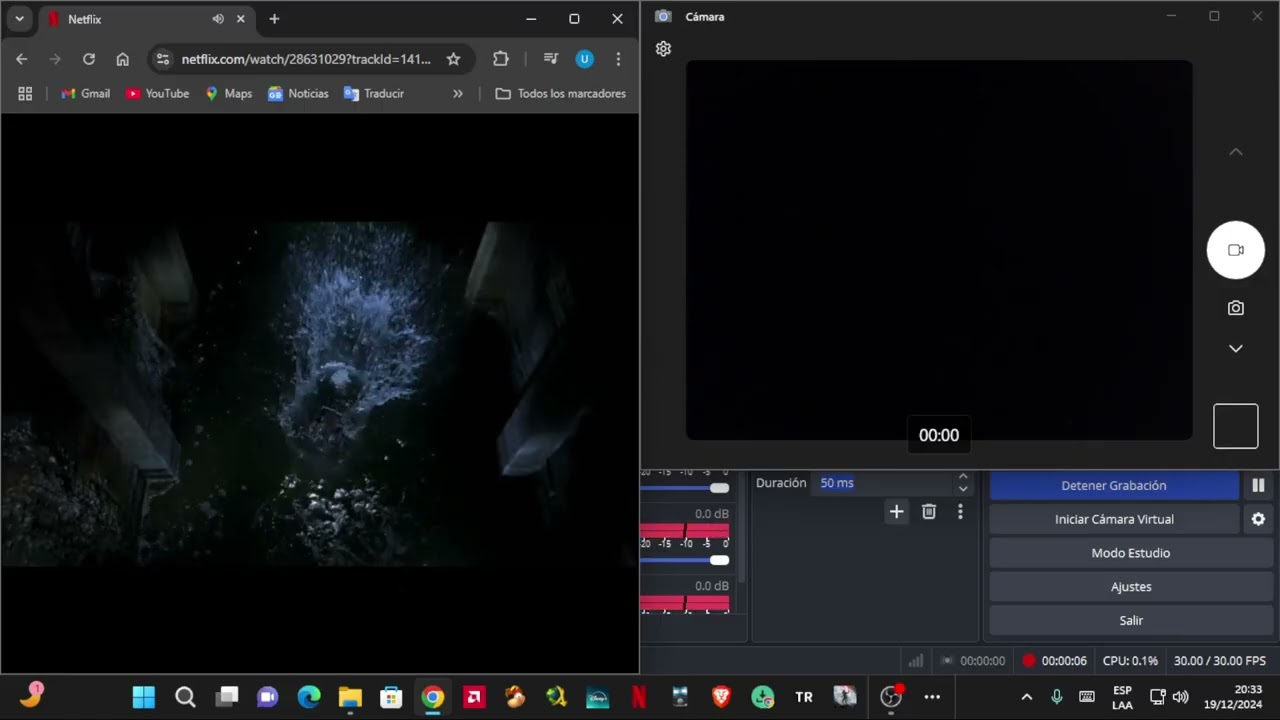
Task: Reload the Netflix page
Action: point(89,59)
